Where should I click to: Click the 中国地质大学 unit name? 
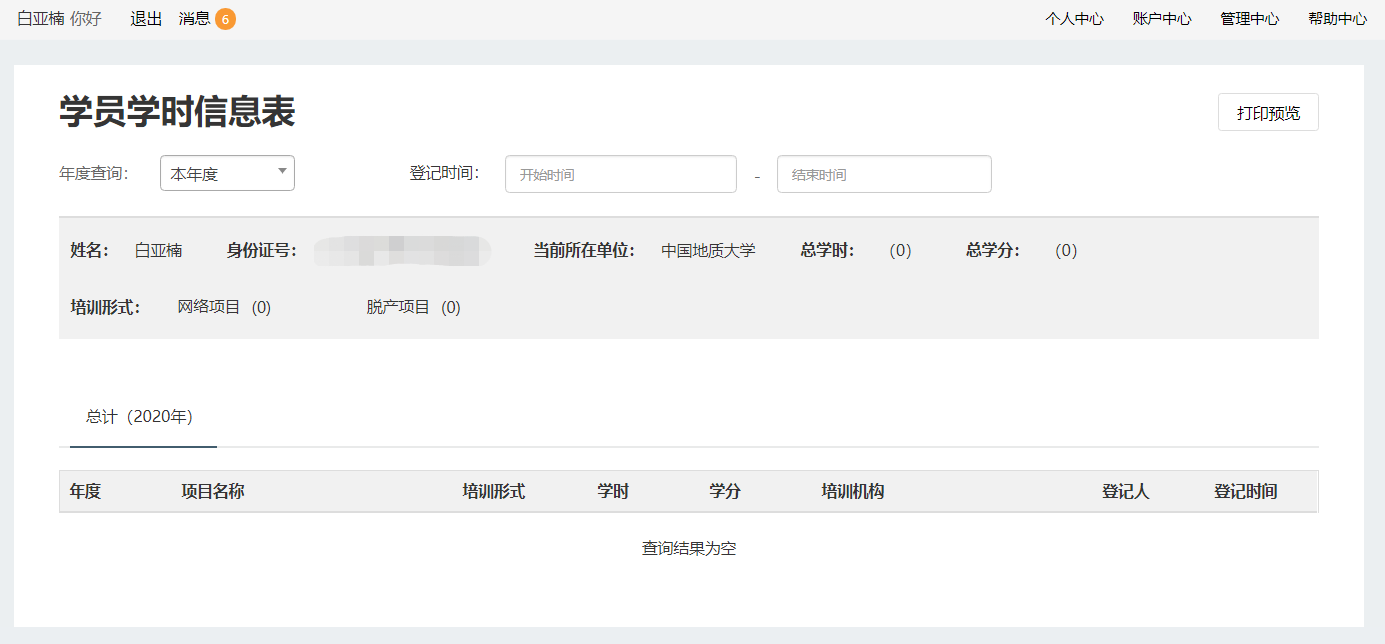708,250
